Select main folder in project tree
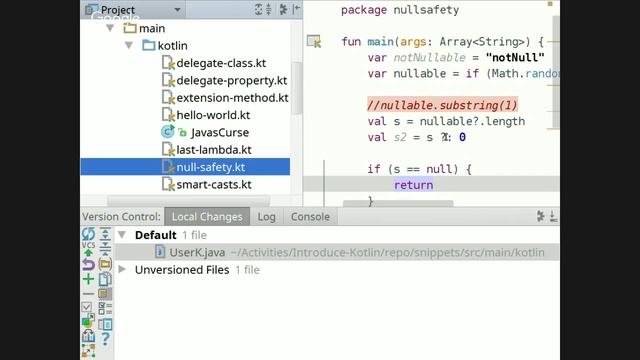The width and height of the screenshot is (640, 360). point(152,29)
